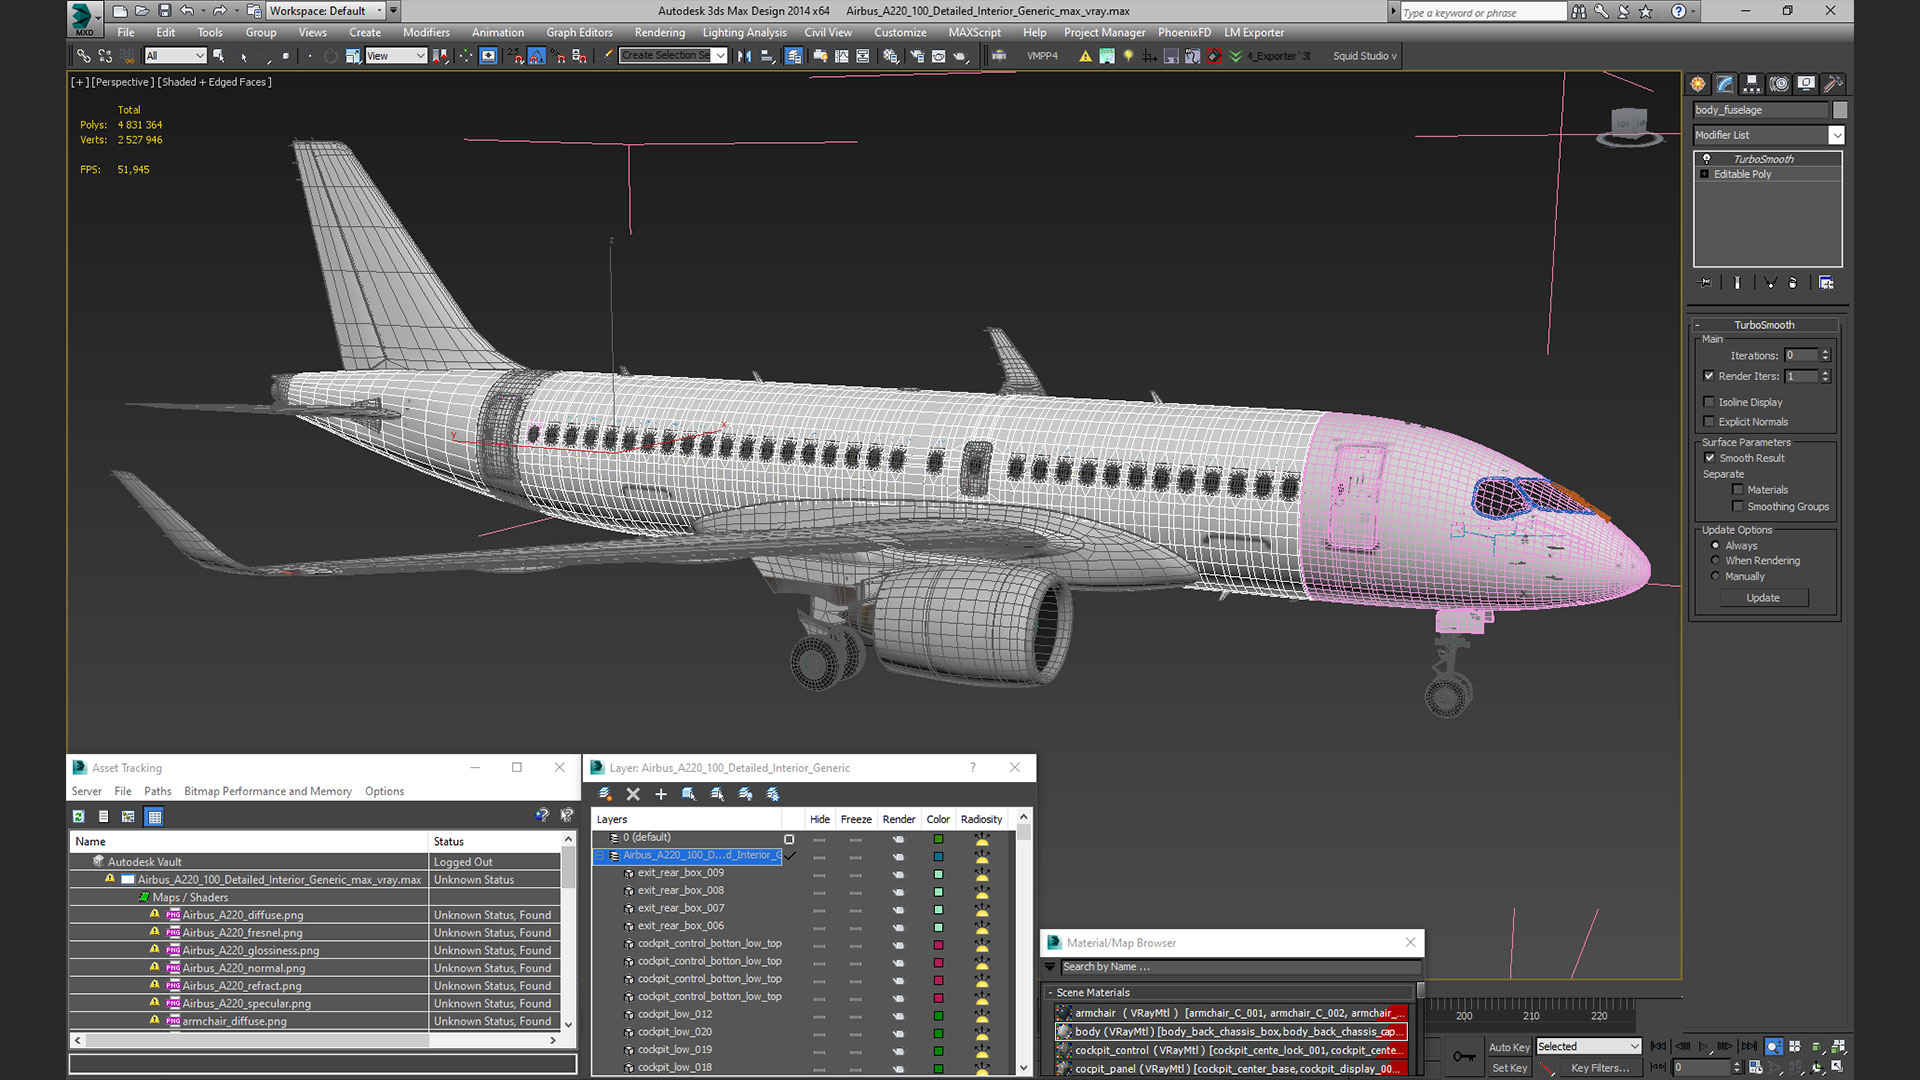1920x1080 pixels.
Task: Click the body_fuselage object color swatch
Action: (1839, 110)
